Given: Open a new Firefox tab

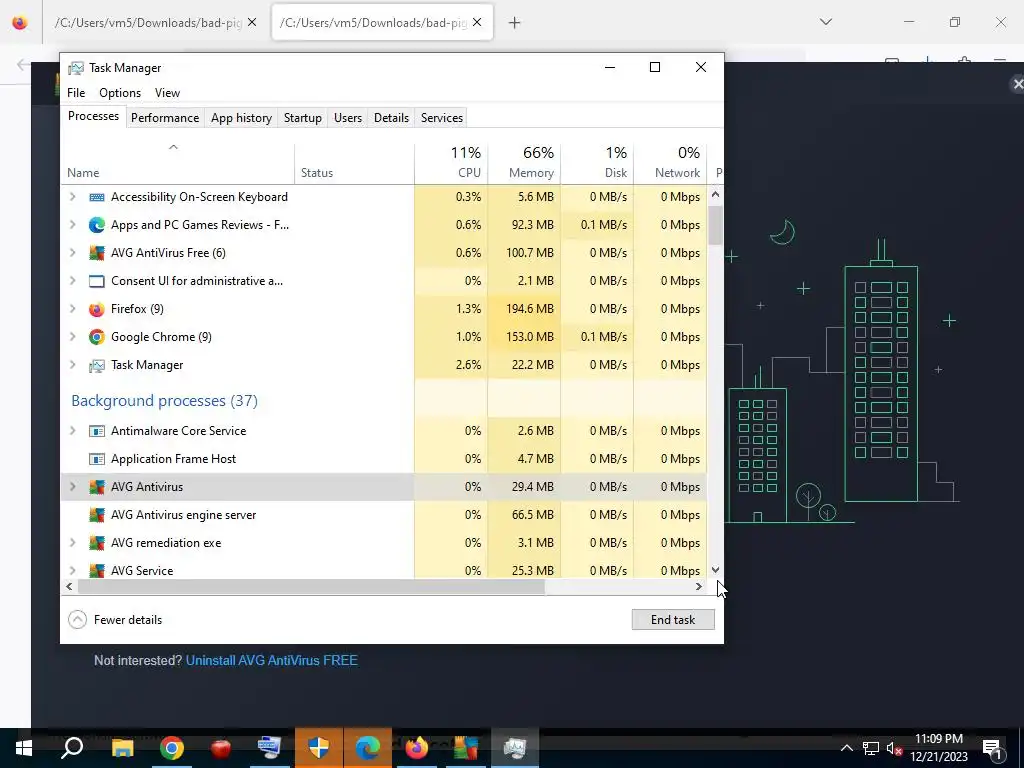Looking at the screenshot, I should [x=515, y=23].
